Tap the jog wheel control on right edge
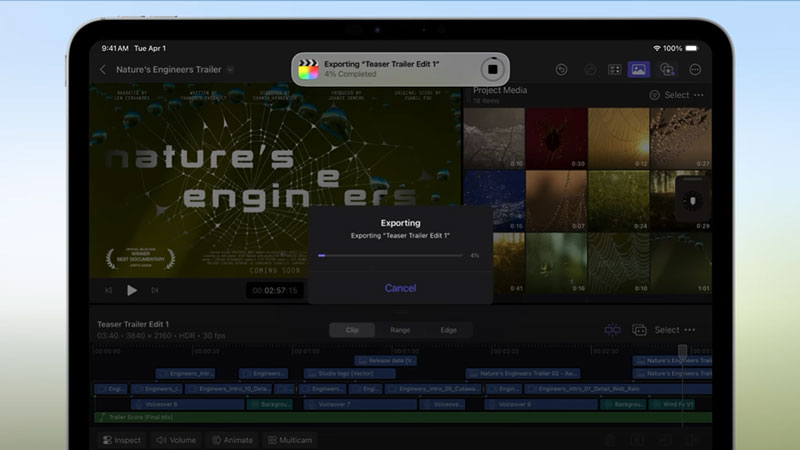Screen dimensions: 800x450 [693, 201]
